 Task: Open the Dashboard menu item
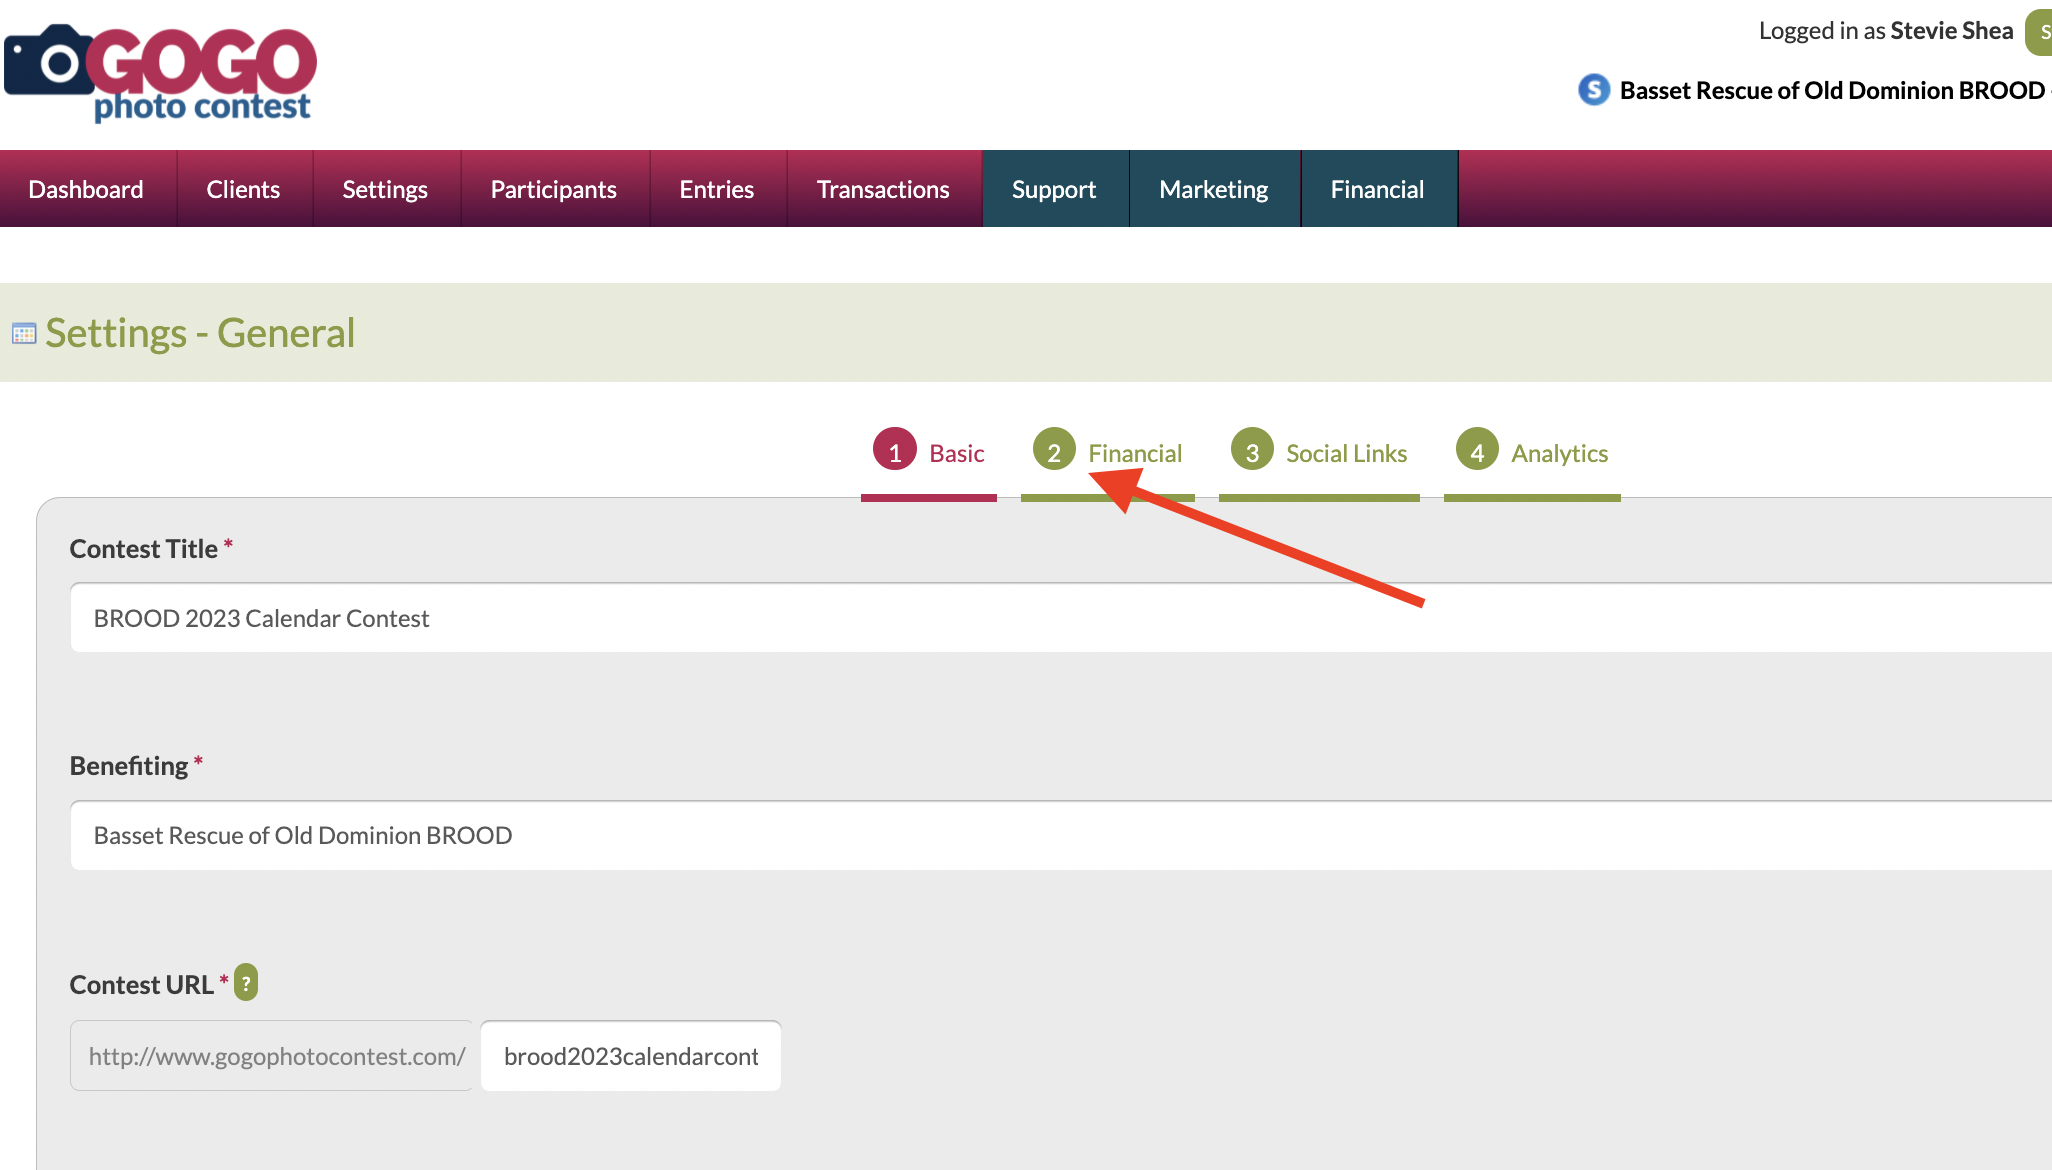coord(86,189)
